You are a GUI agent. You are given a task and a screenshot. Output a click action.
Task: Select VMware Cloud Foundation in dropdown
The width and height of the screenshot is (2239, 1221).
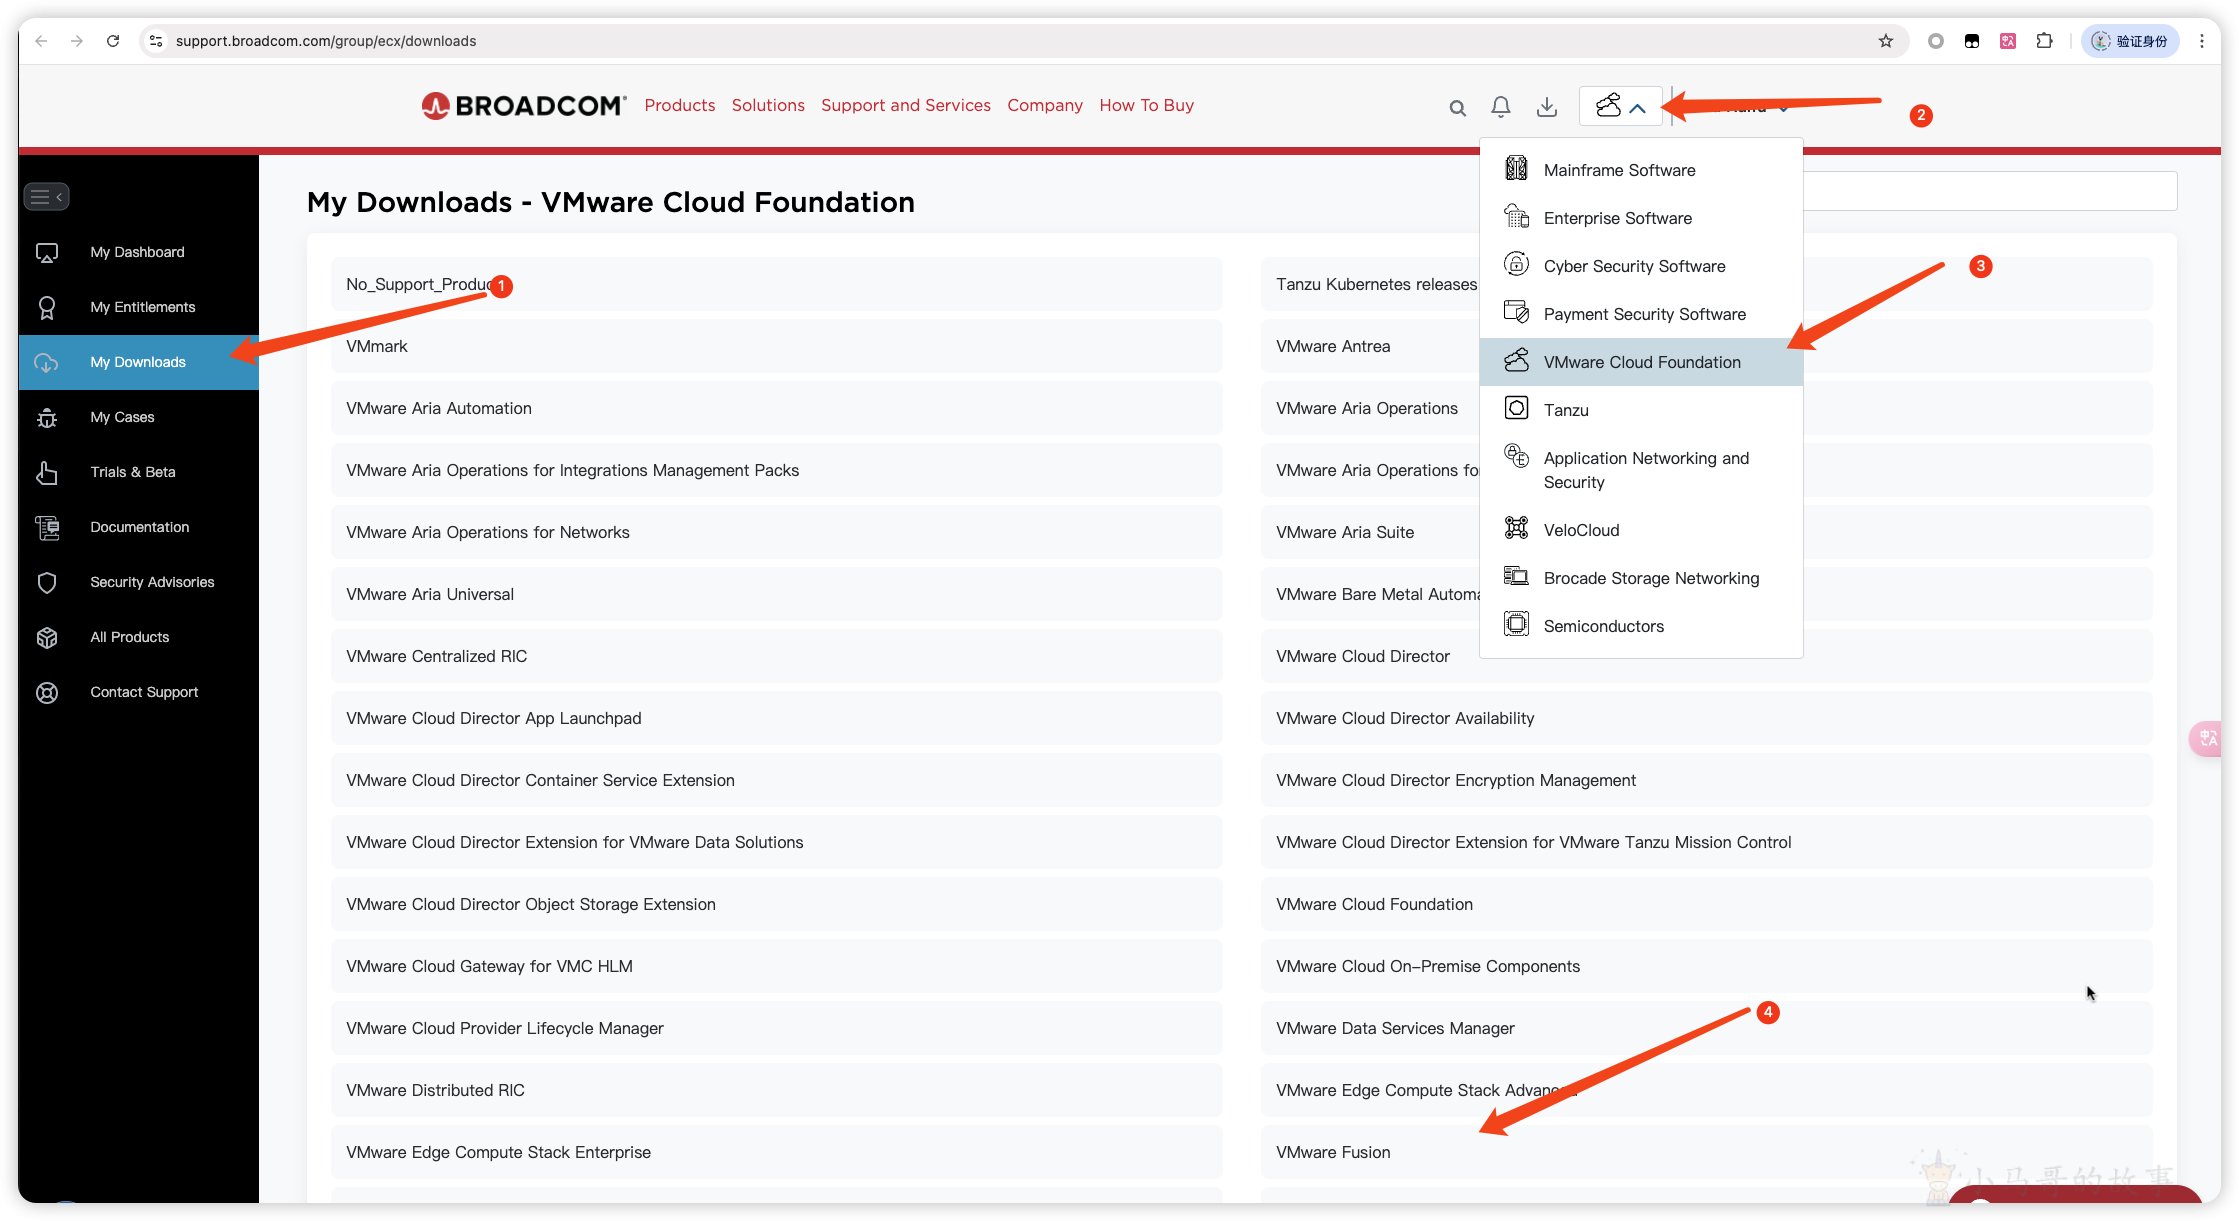click(x=1641, y=362)
